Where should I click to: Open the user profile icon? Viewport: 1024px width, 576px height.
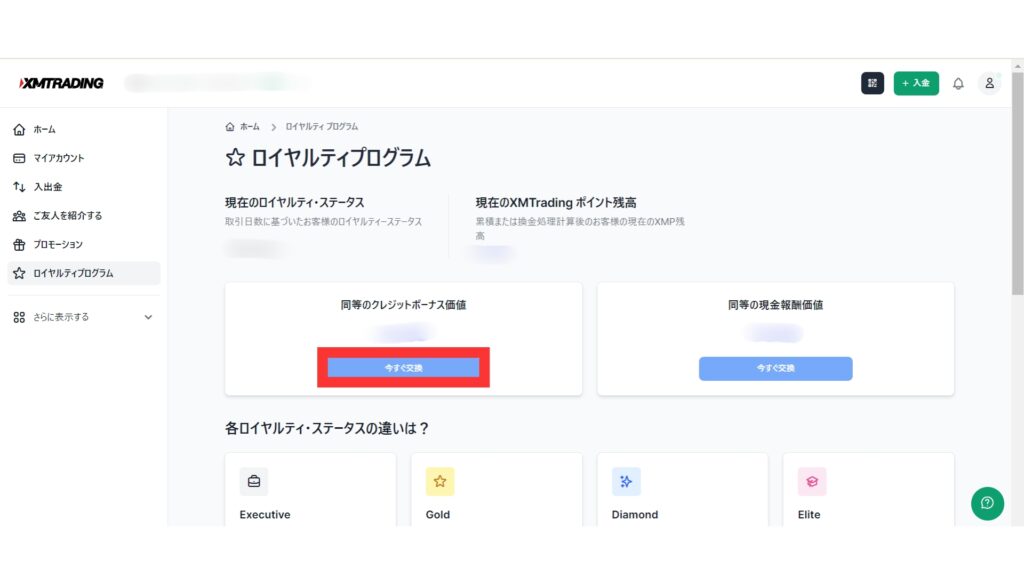989,83
